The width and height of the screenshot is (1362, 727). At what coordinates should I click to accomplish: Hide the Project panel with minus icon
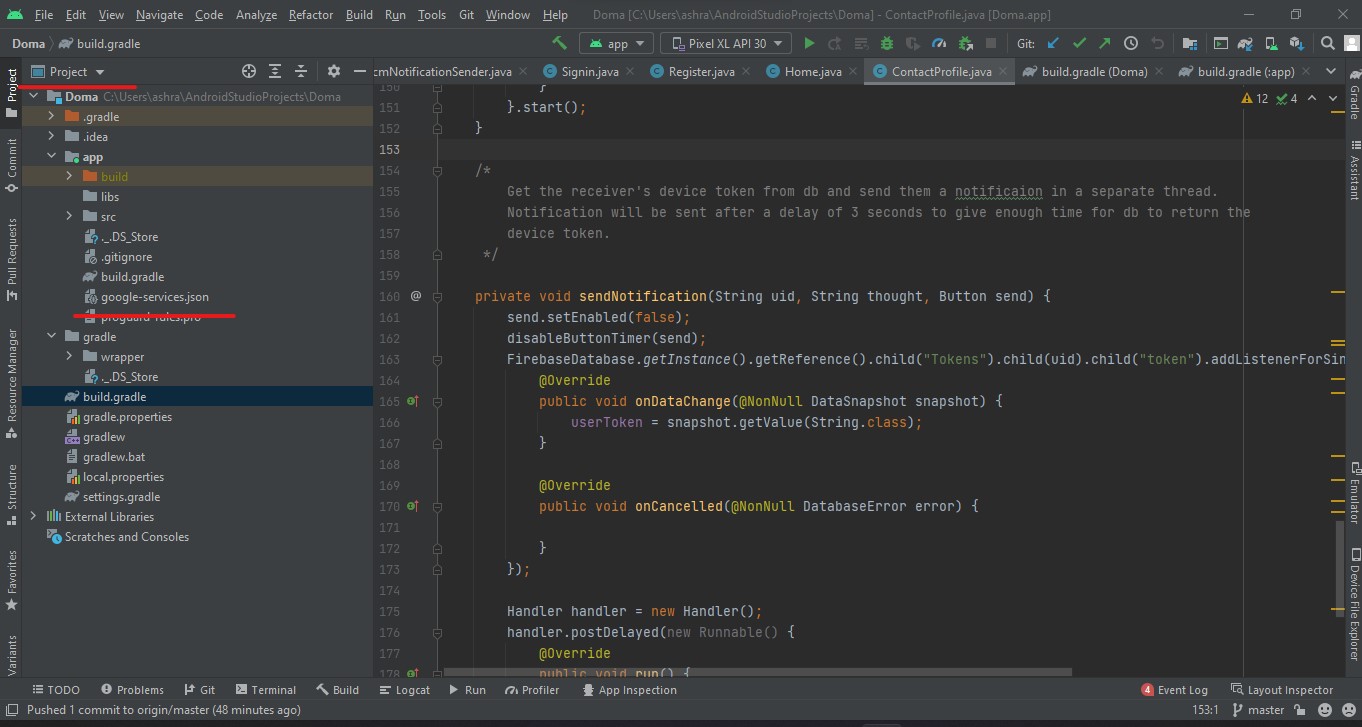(x=360, y=71)
